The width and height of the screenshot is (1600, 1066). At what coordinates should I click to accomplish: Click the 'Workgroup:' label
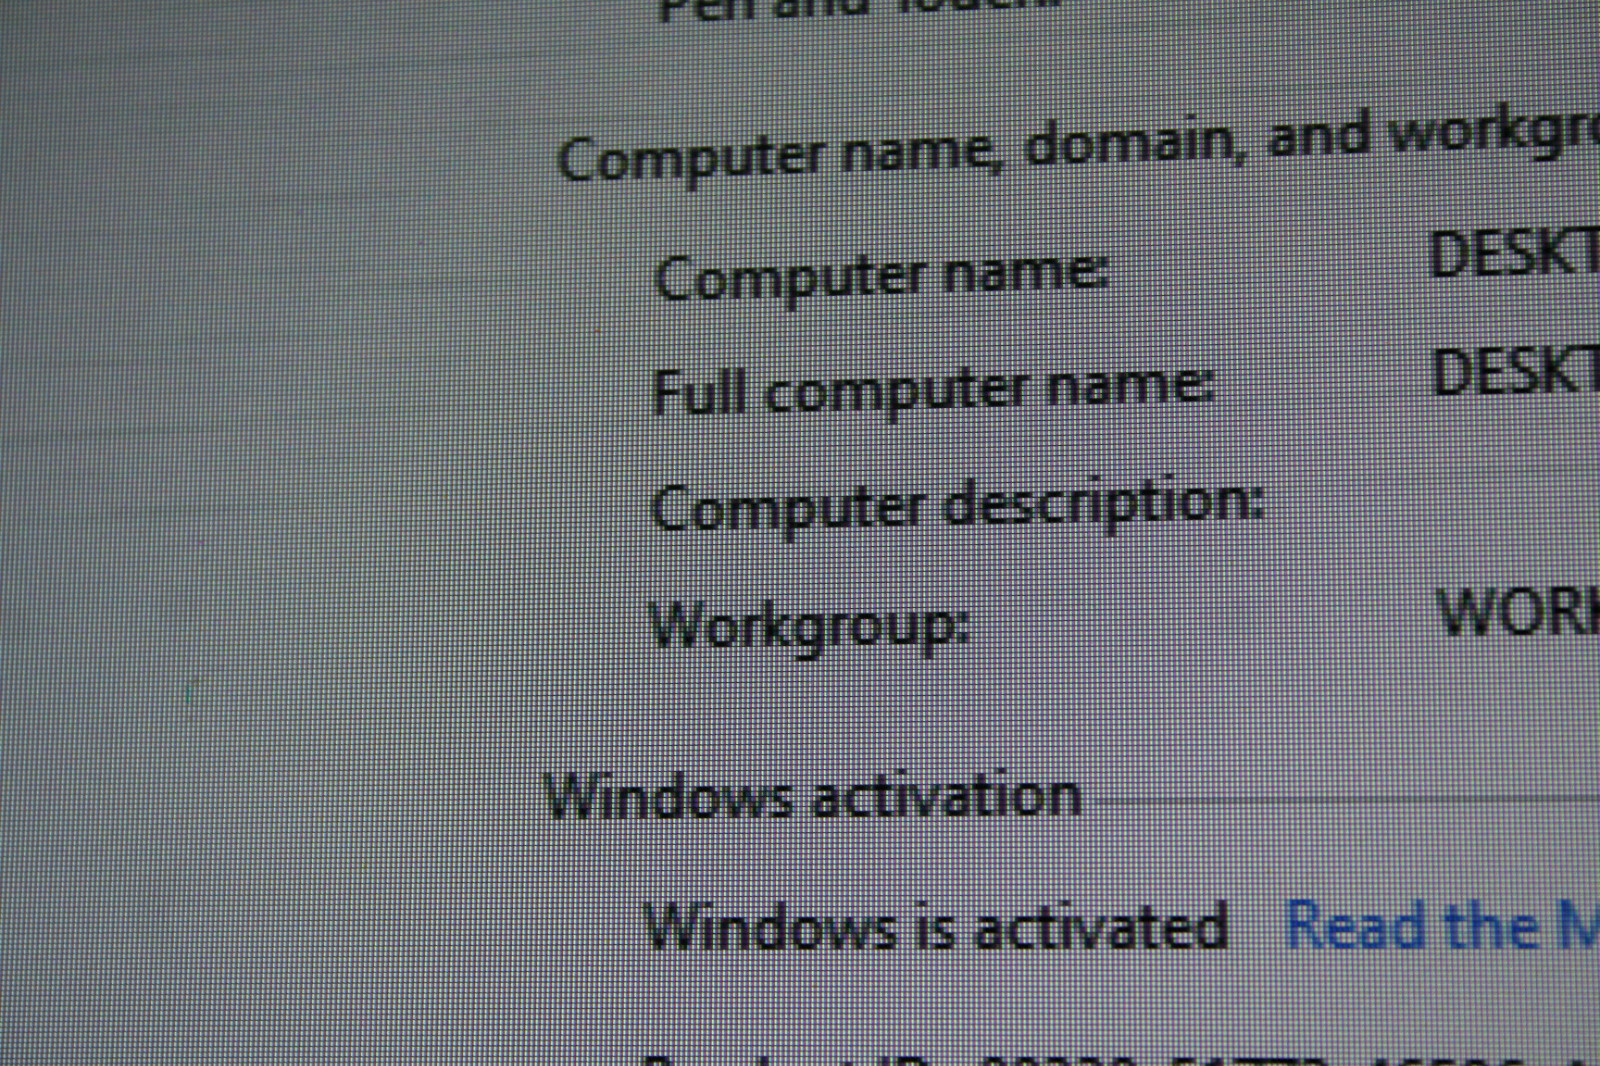coord(810,626)
